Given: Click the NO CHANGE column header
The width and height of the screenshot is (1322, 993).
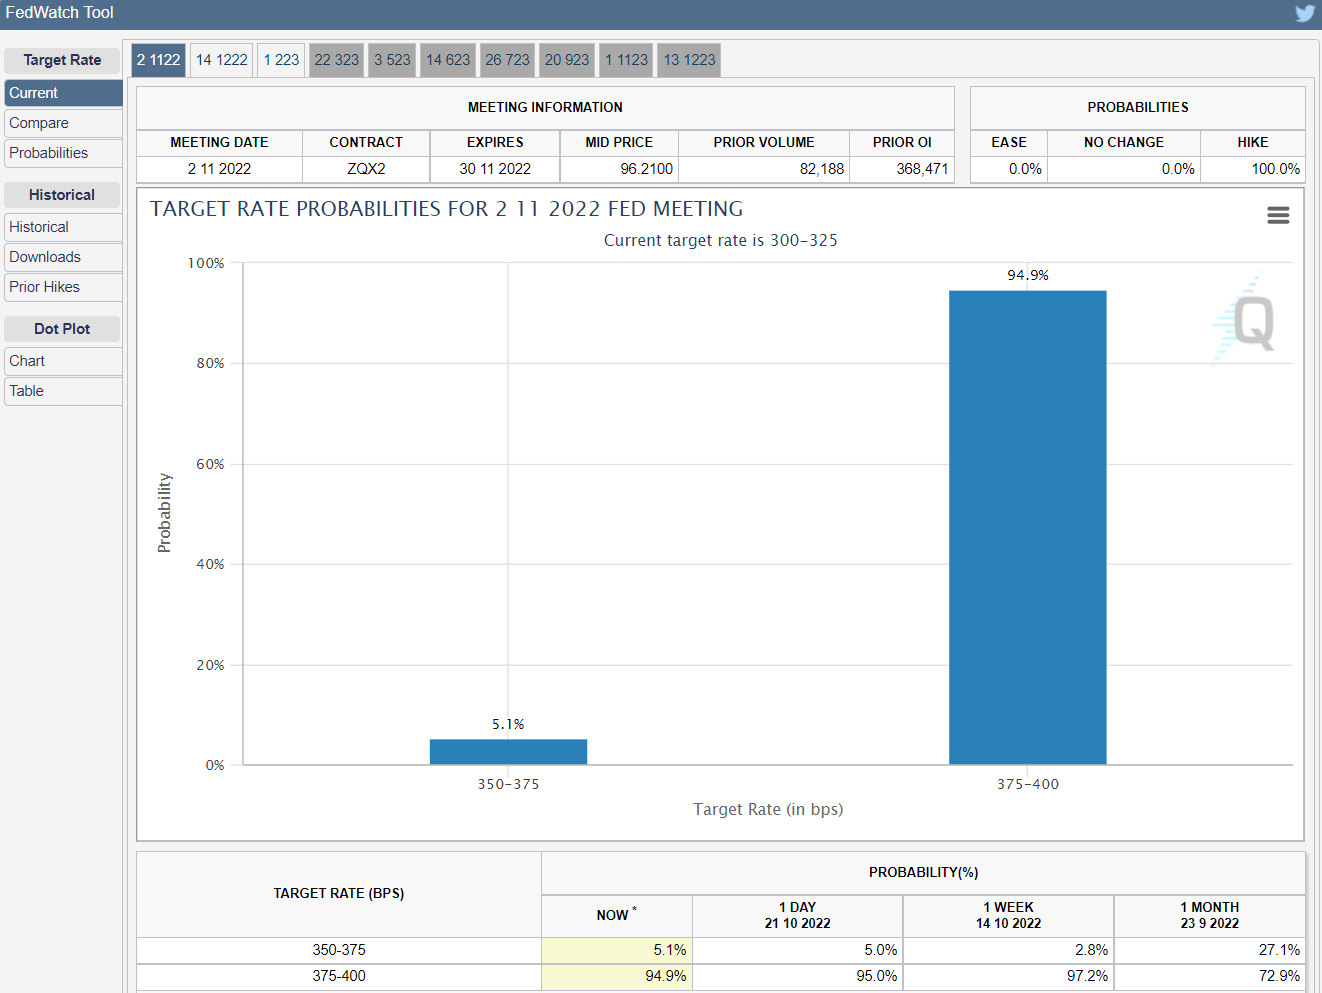Looking at the screenshot, I should point(1124,142).
